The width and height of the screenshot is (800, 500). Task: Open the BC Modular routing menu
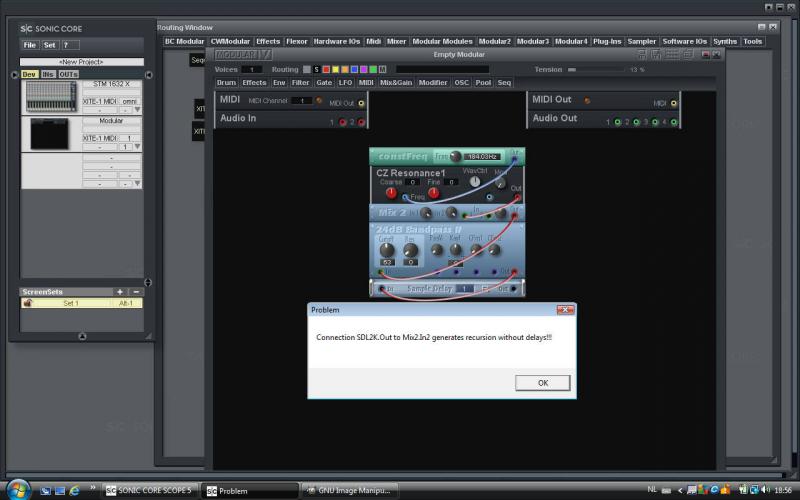pyautogui.click(x=184, y=41)
